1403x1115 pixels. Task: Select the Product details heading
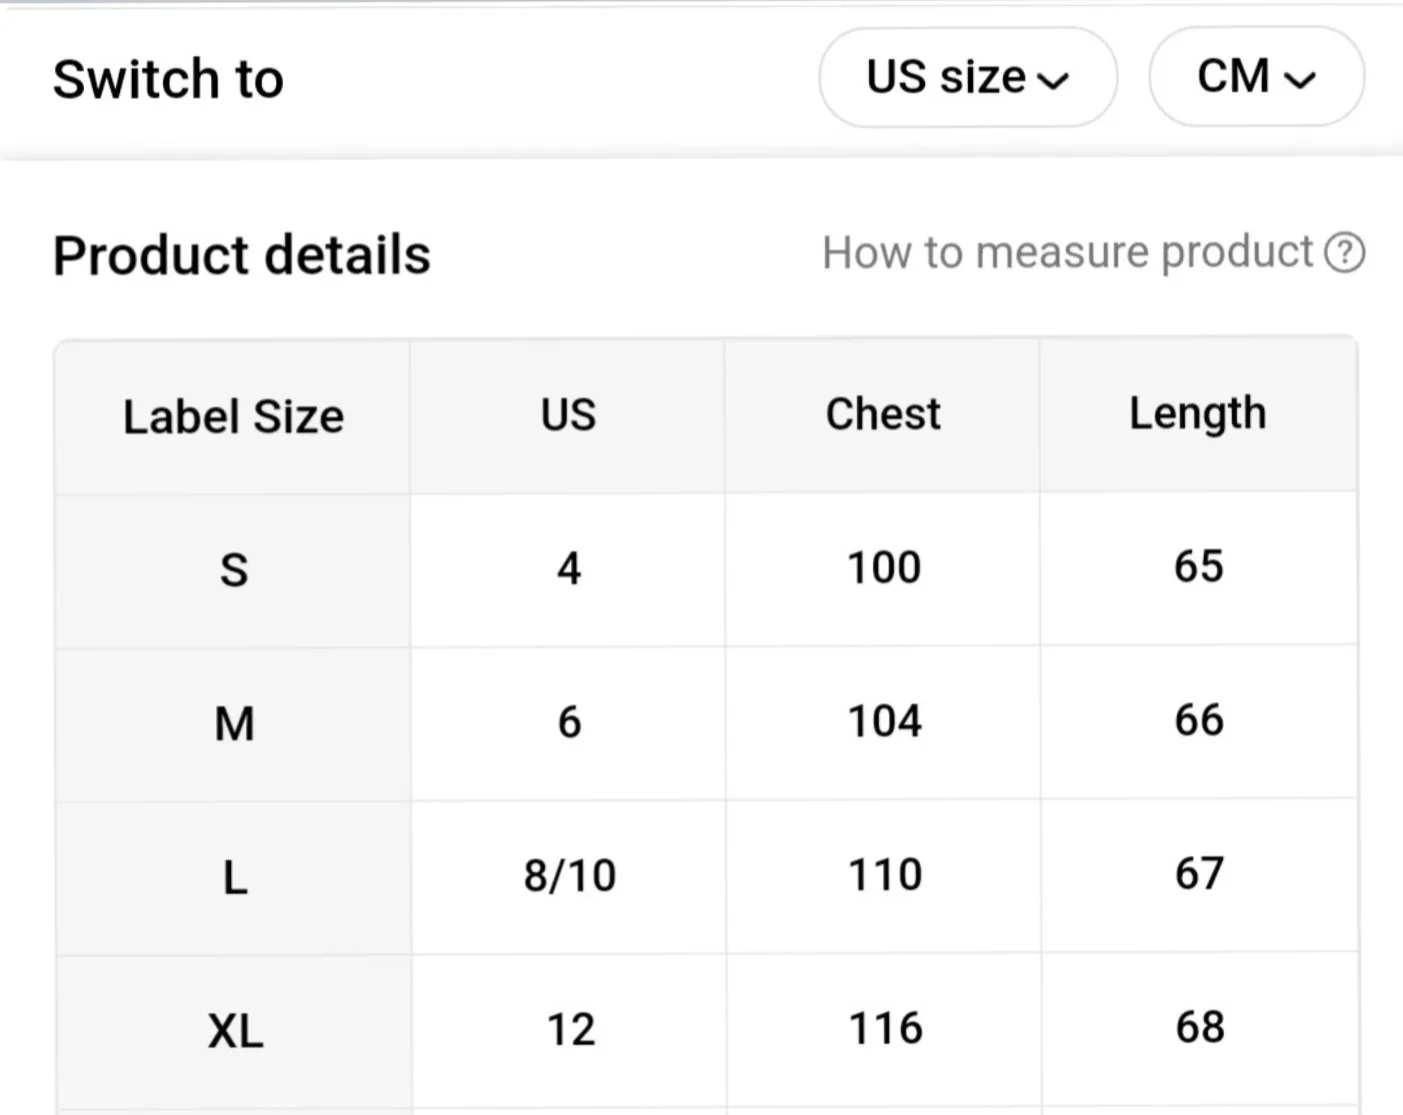(241, 255)
